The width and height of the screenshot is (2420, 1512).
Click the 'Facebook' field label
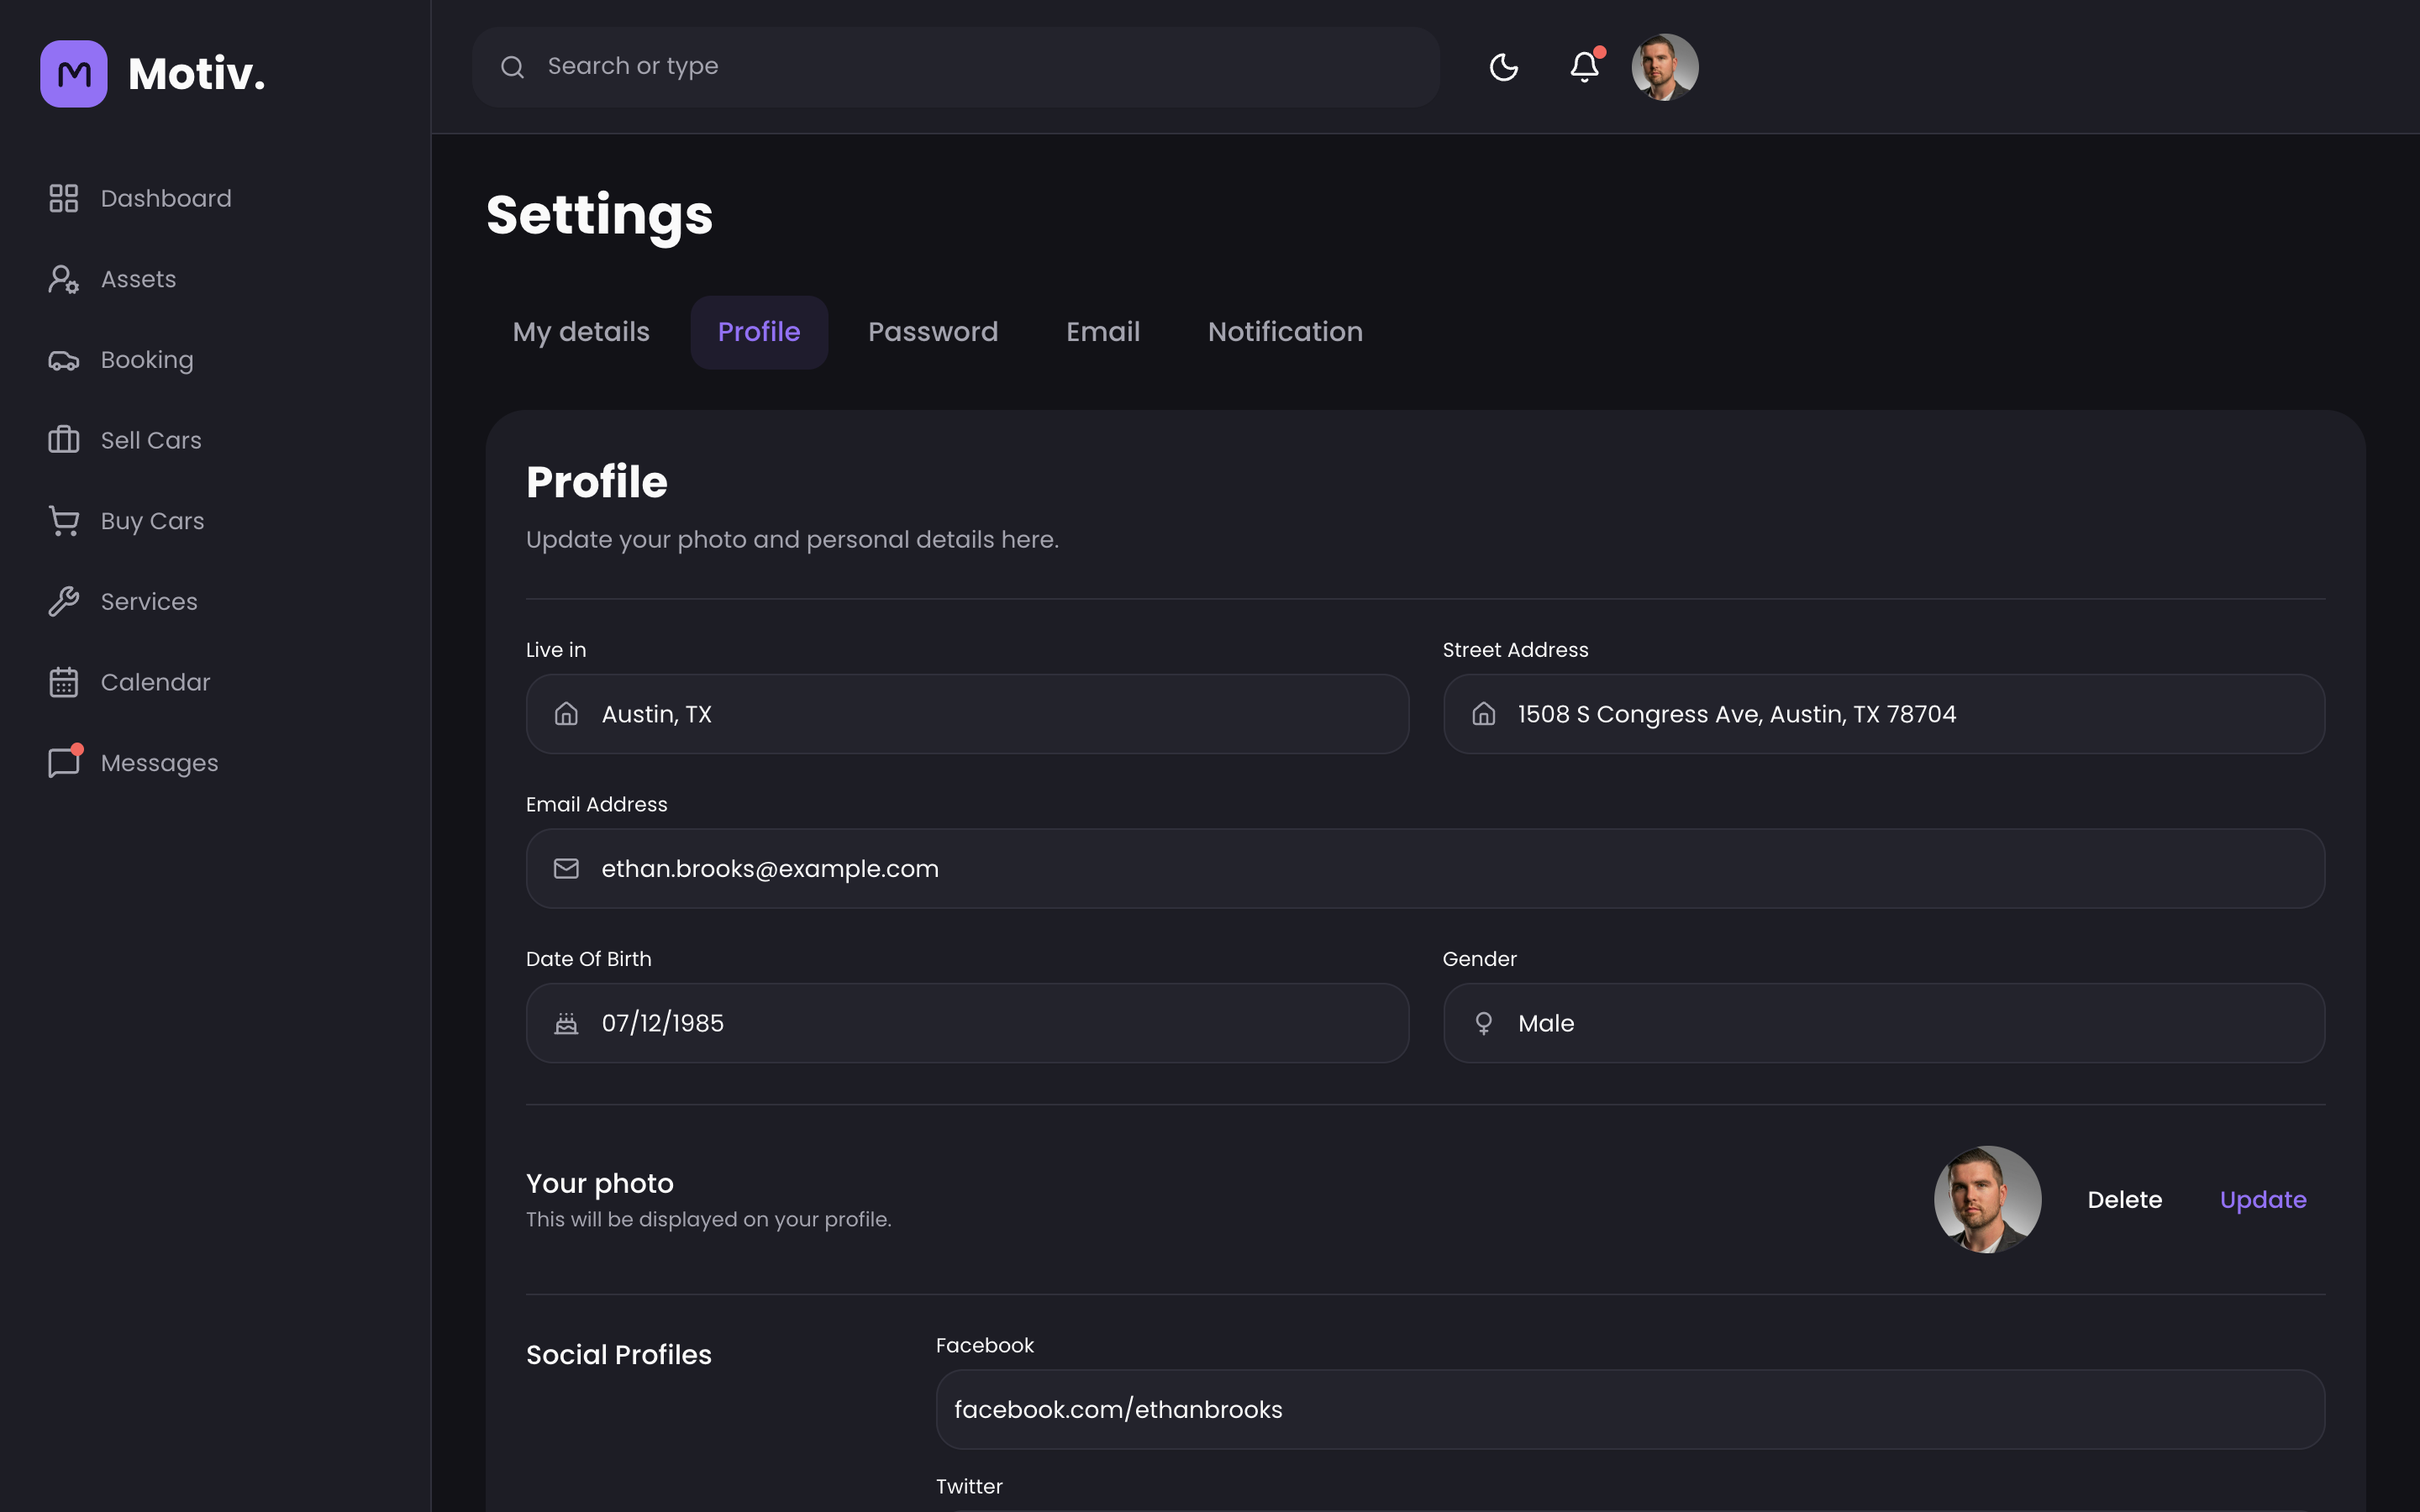click(985, 1346)
